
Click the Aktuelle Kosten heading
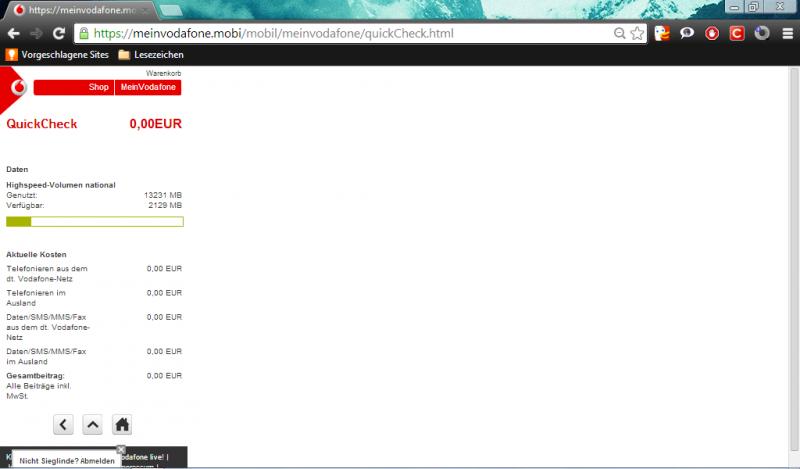coord(36,255)
